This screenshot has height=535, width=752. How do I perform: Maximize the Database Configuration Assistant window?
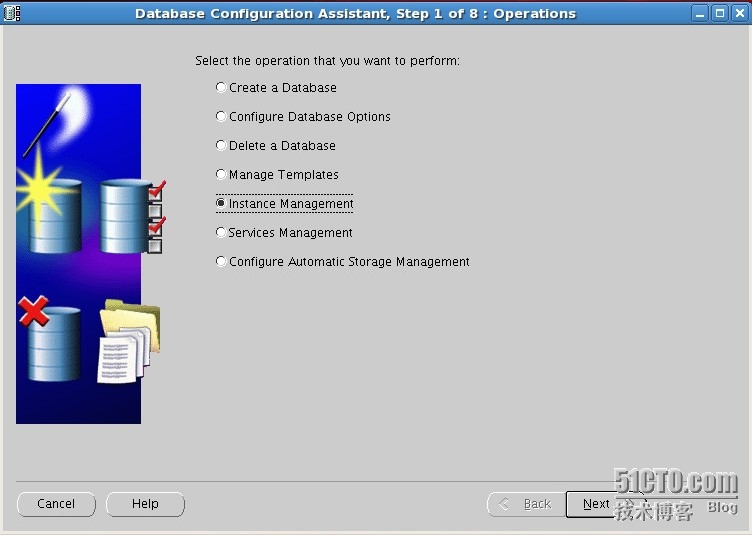(x=720, y=13)
